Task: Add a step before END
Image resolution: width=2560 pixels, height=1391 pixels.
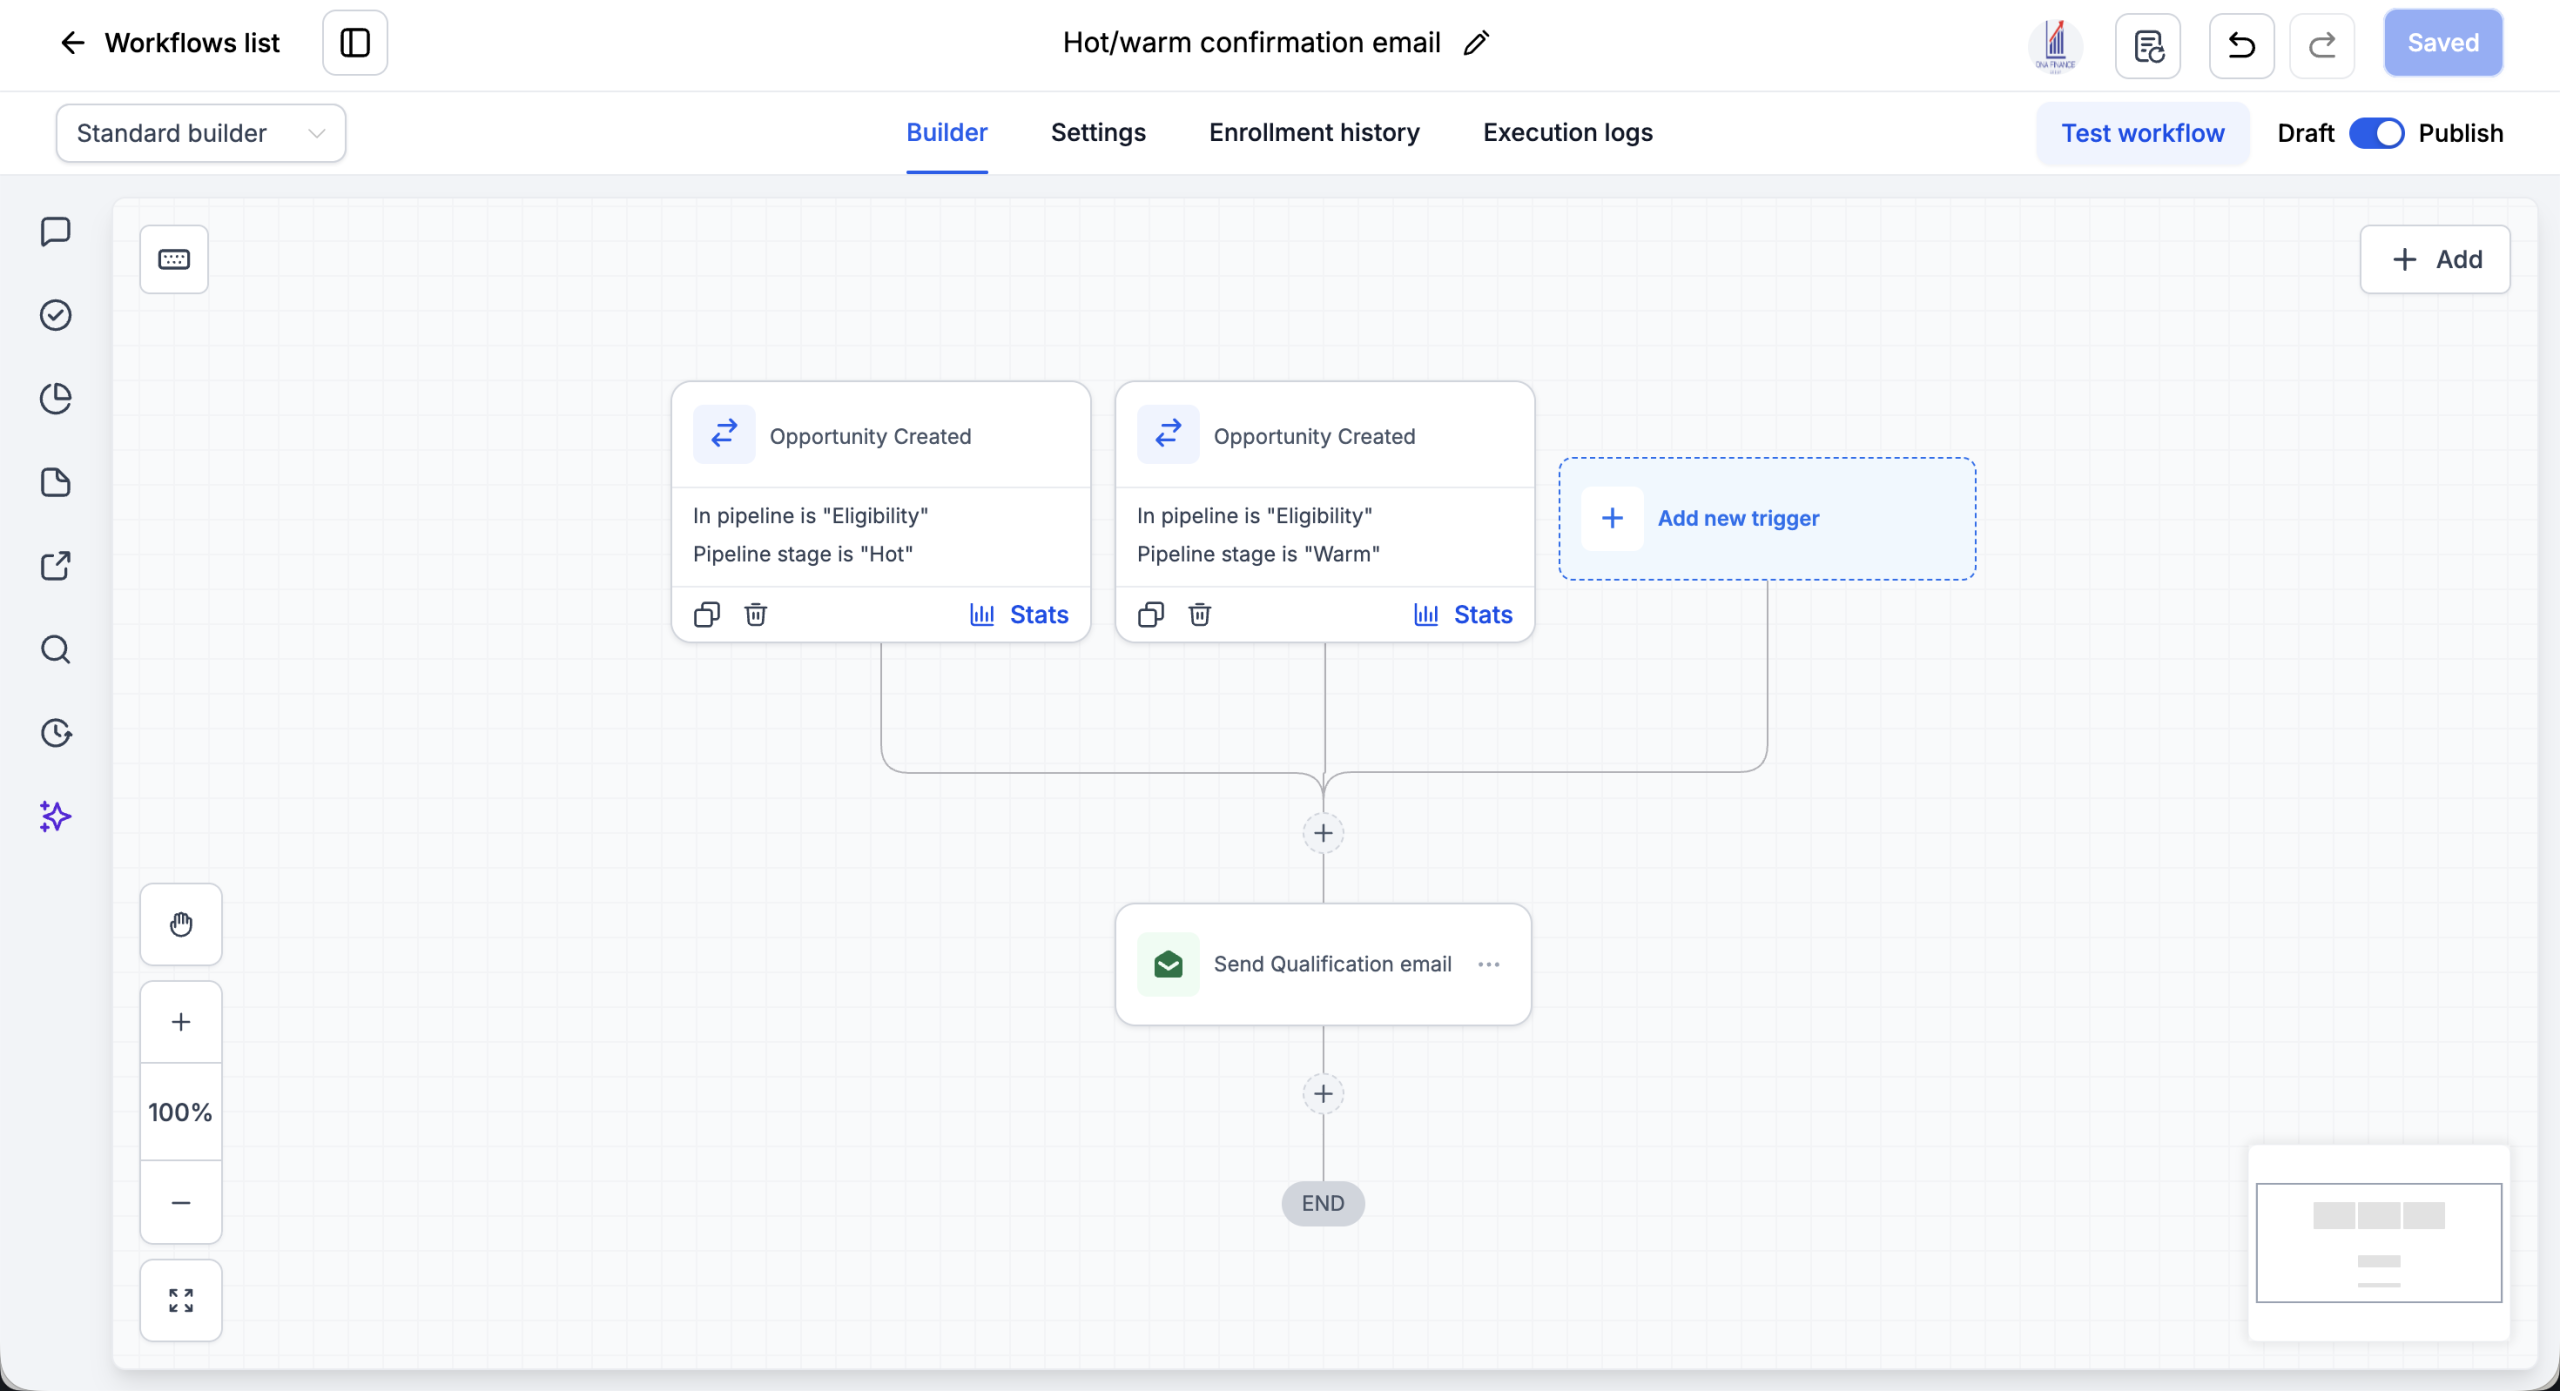Action: 1323,1094
